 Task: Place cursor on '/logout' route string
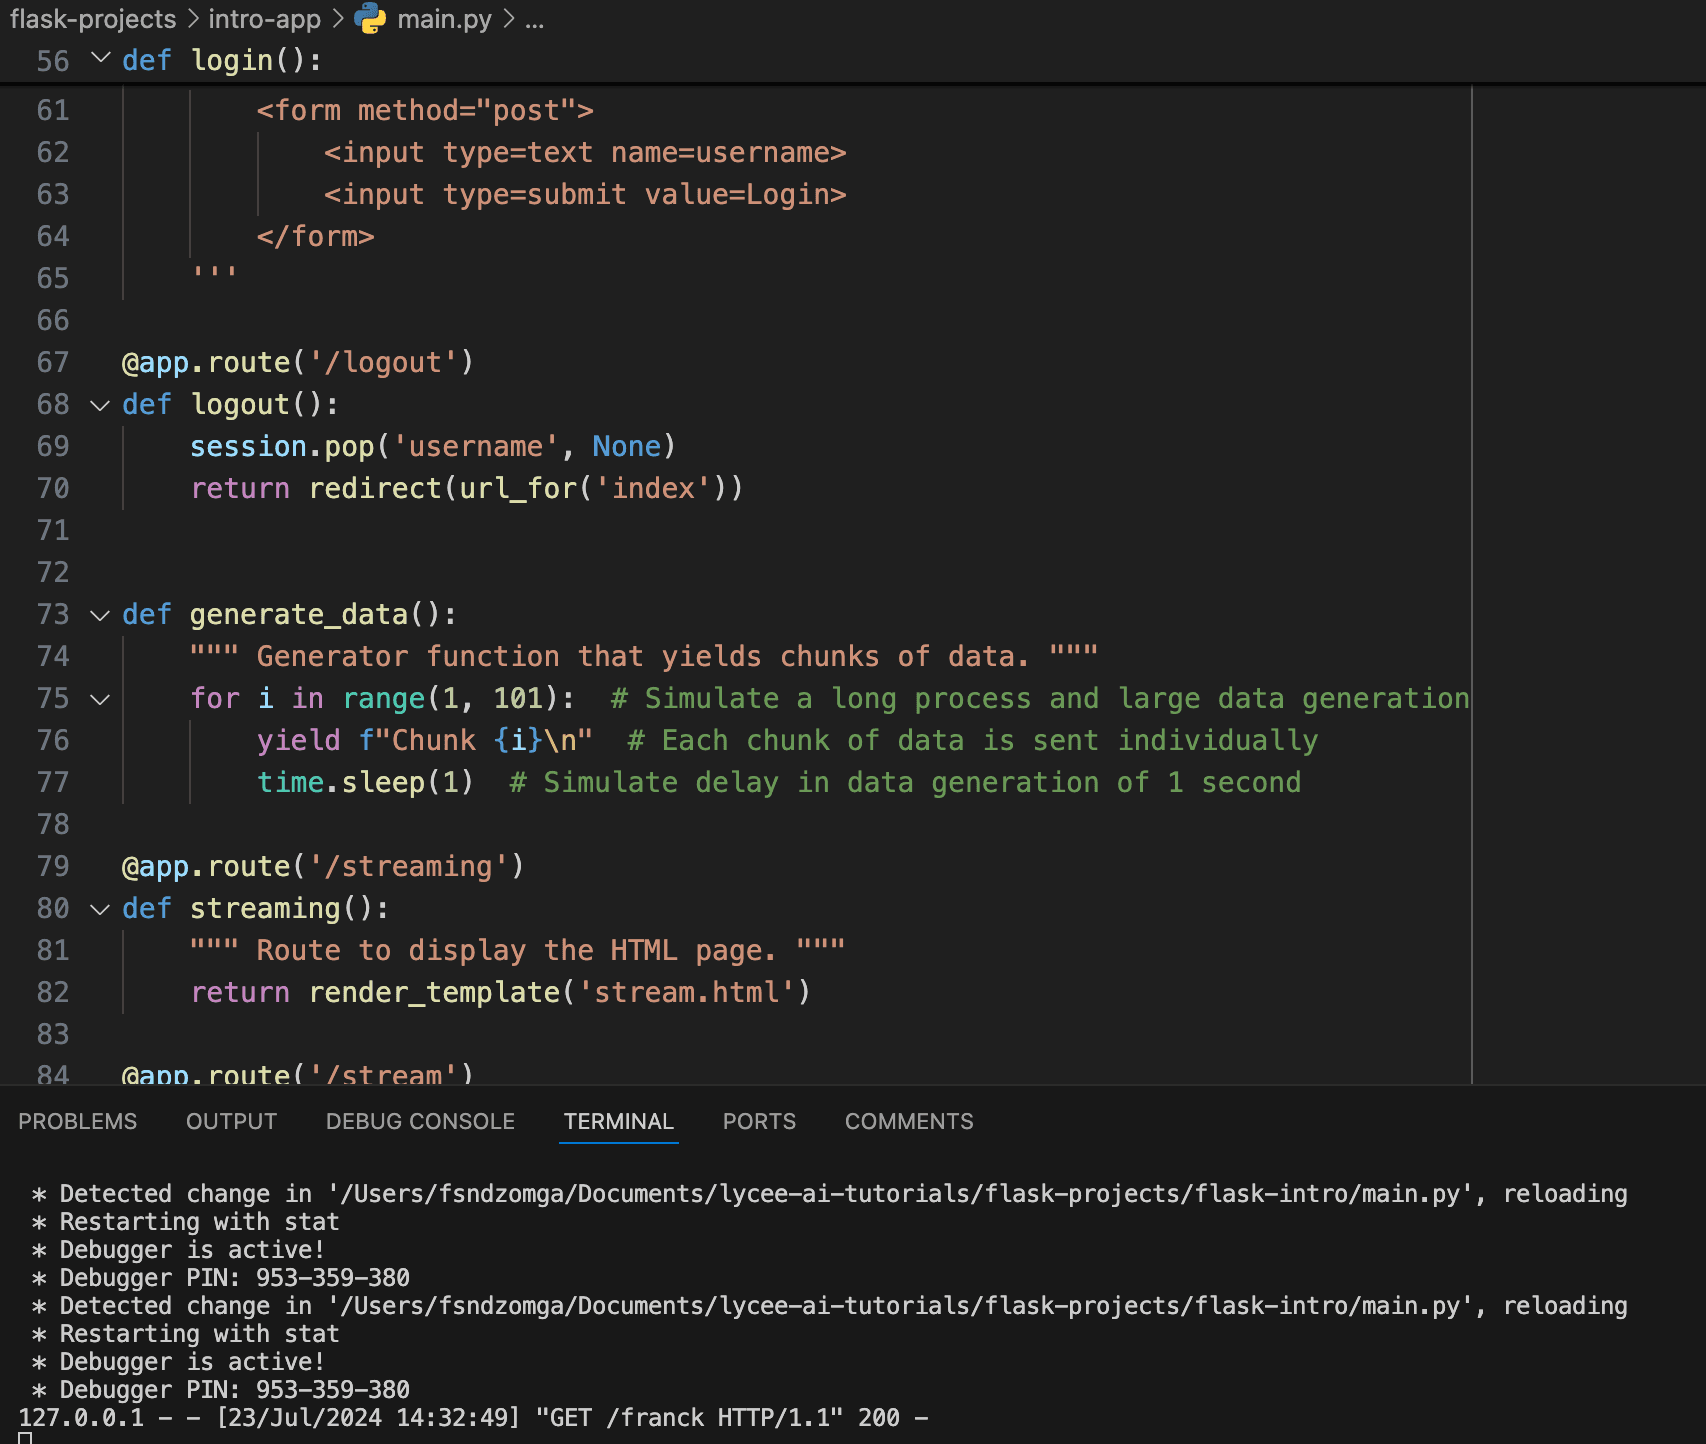(x=392, y=362)
